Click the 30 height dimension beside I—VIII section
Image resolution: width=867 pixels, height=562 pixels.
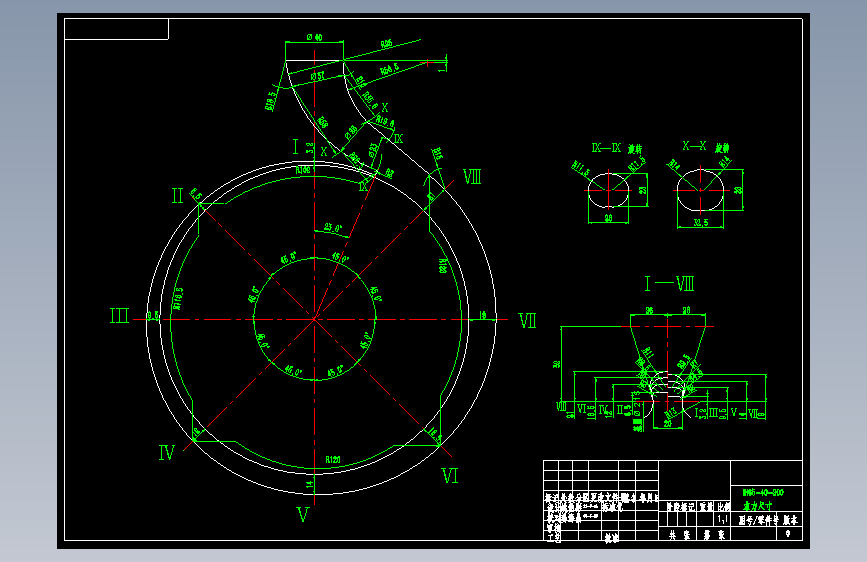click(x=556, y=364)
